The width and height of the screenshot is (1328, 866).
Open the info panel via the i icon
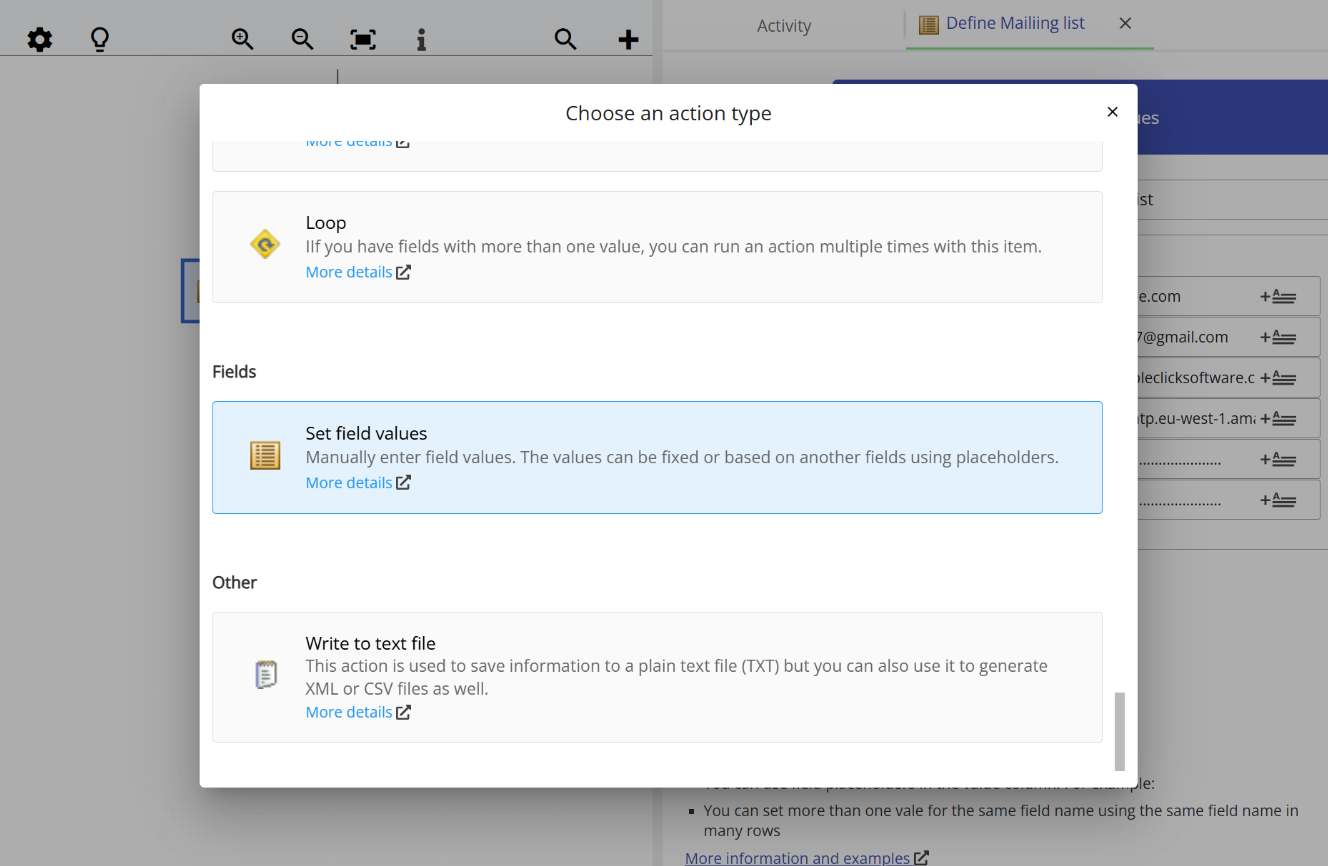[x=421, y=39]
